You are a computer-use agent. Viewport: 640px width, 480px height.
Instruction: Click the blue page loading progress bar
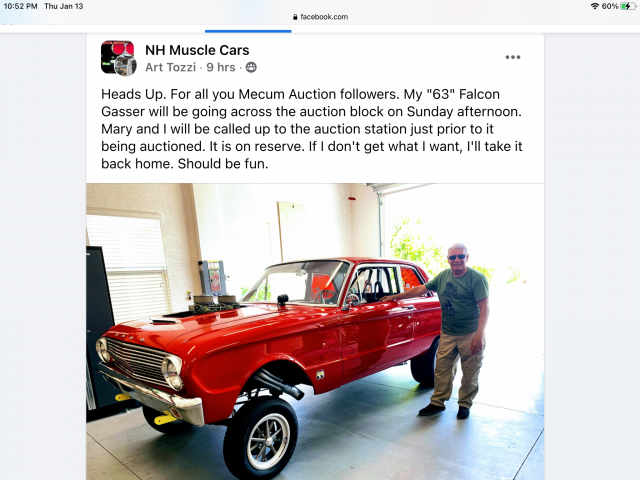(x=248, y=31)
